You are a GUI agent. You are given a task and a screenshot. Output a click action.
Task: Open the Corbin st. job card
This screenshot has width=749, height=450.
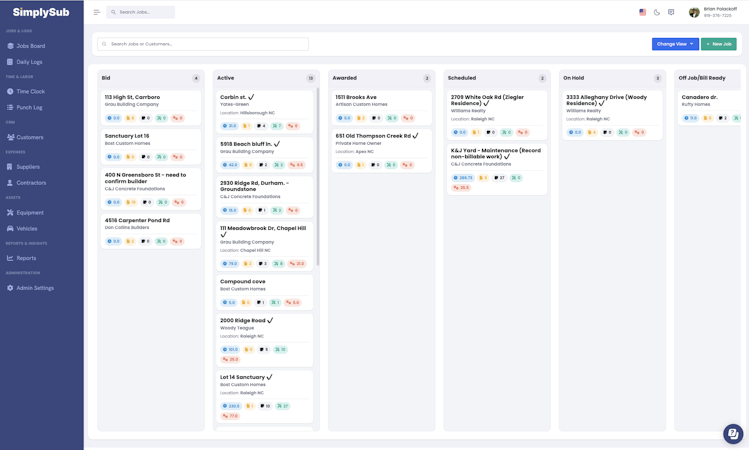(237, 98)
